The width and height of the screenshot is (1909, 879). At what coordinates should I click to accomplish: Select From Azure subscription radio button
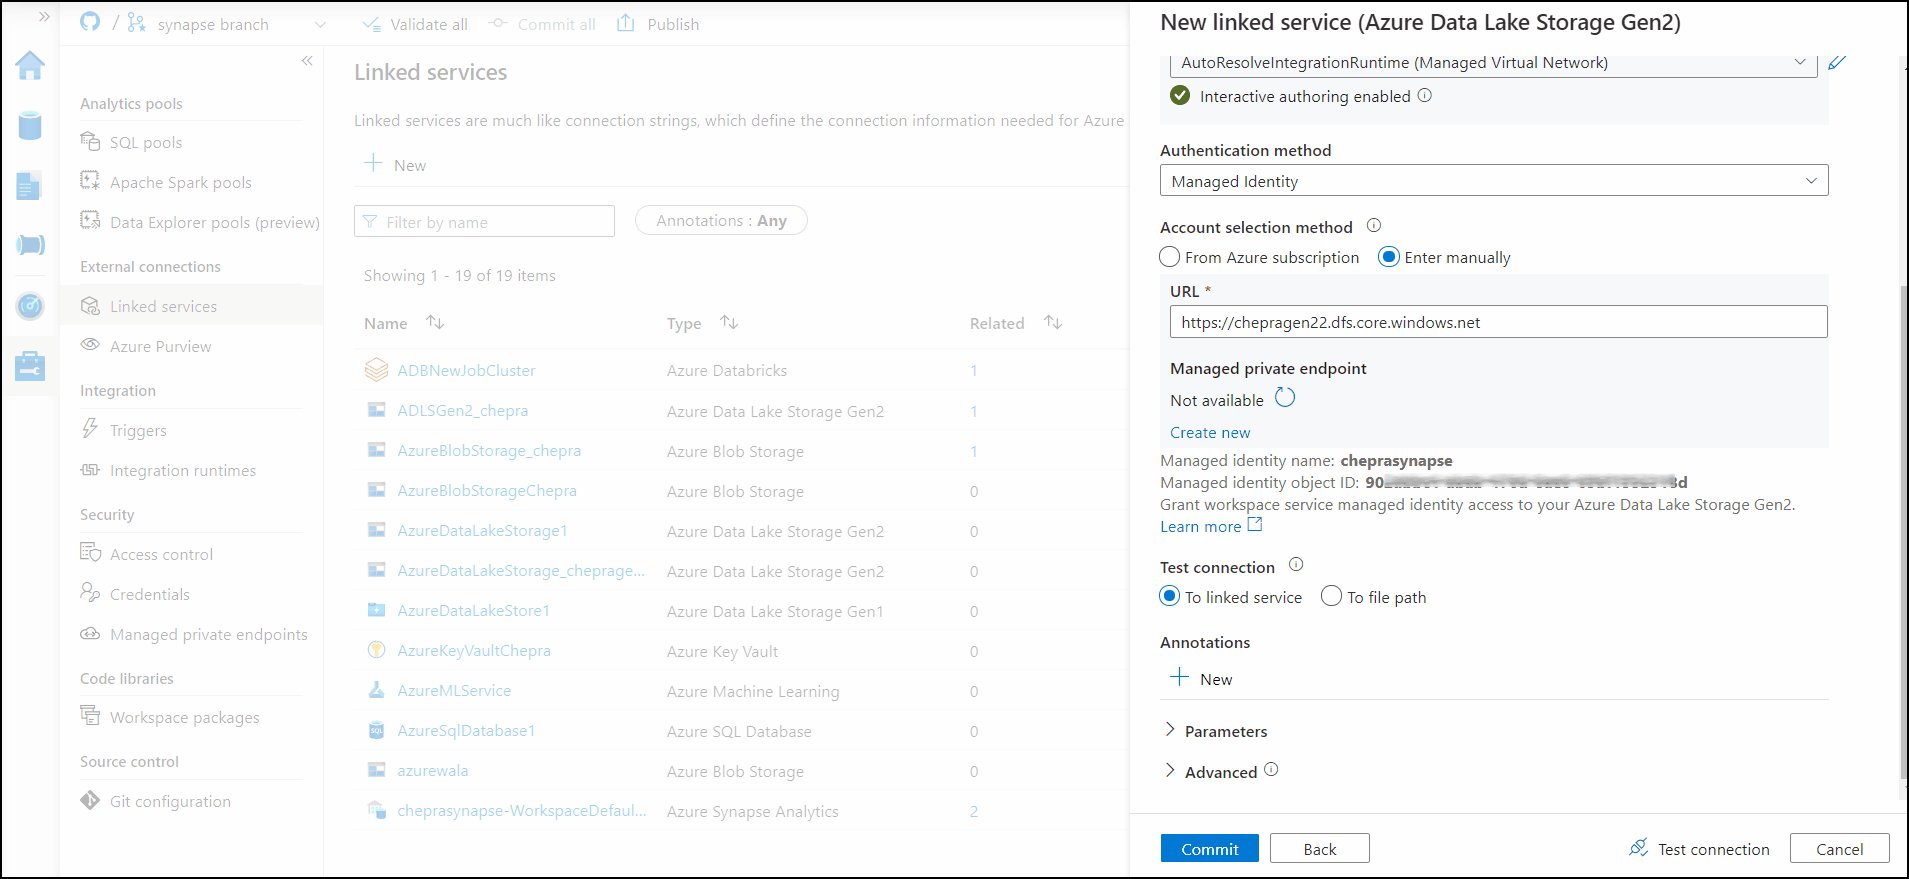[1170, 257]
